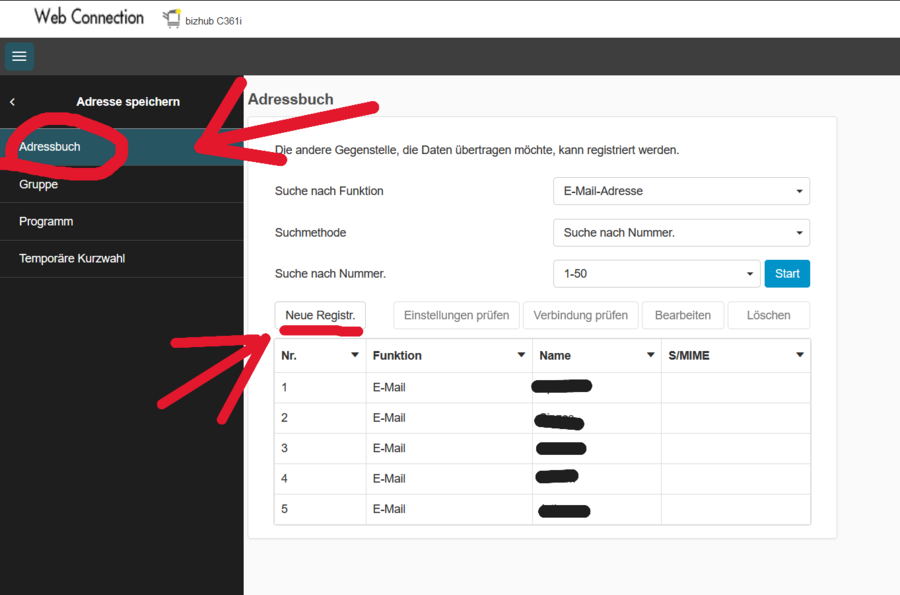
Task: Select Adressbuch in the sidebar
Action: click(x=50, y=147)
